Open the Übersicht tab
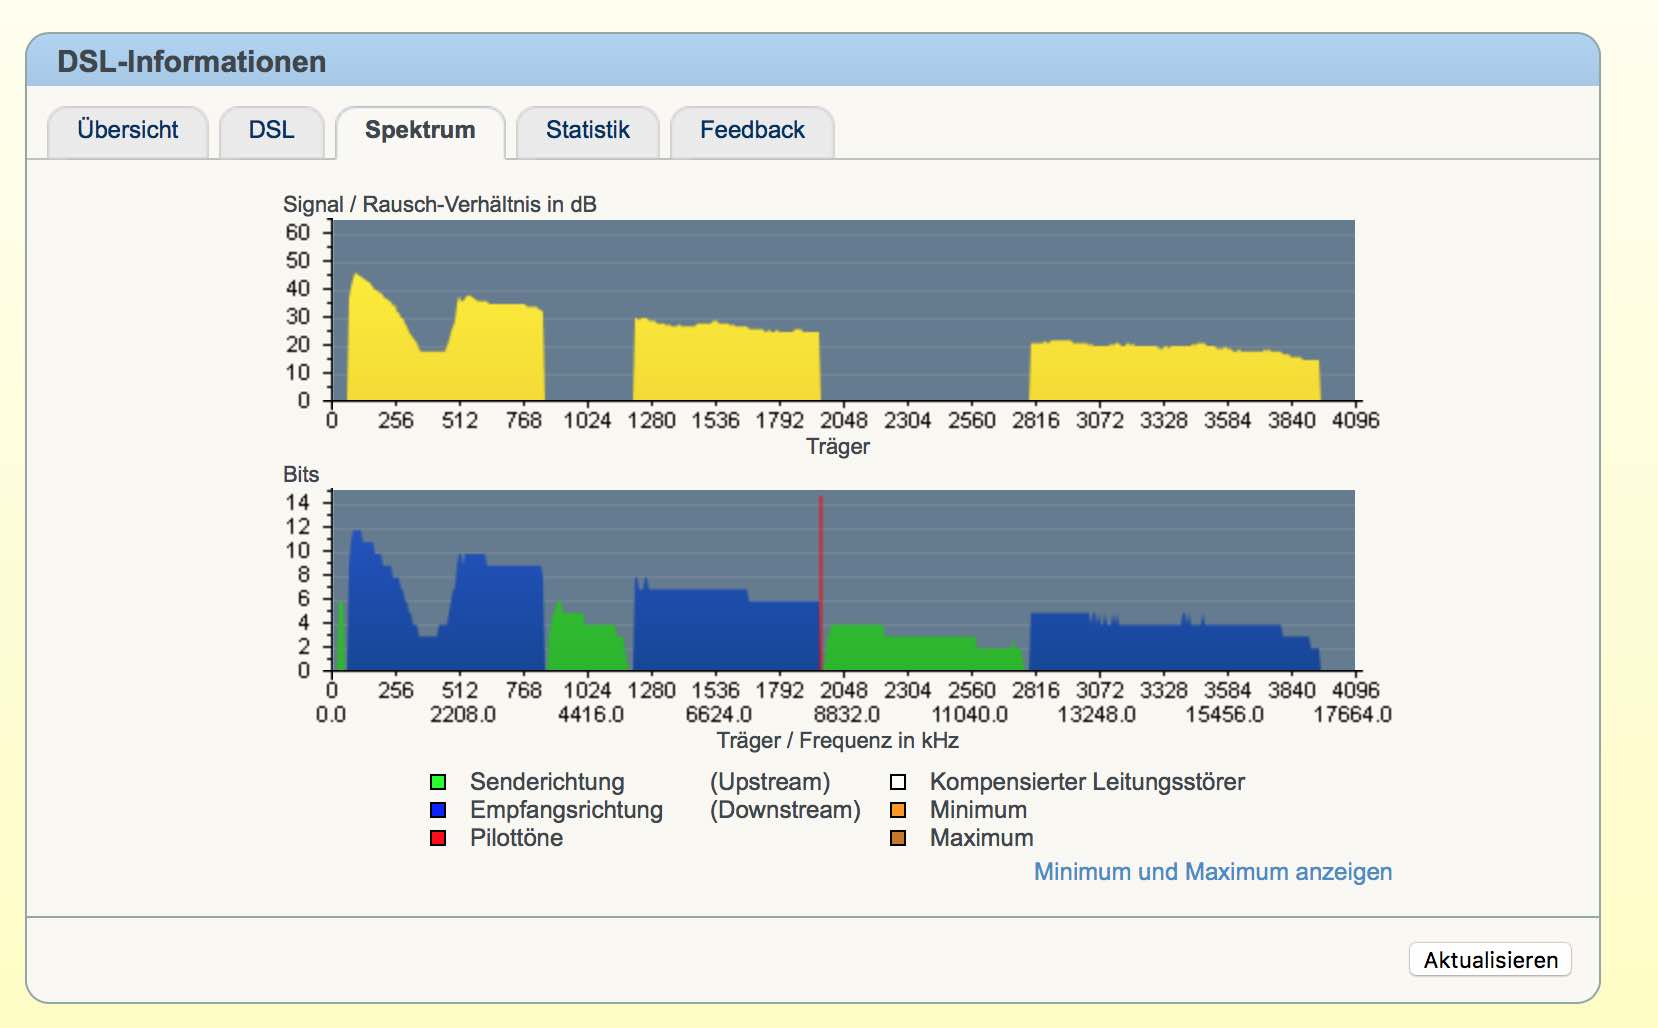Viewport: 1658px width, 1028px height. [x=128, y=131]
